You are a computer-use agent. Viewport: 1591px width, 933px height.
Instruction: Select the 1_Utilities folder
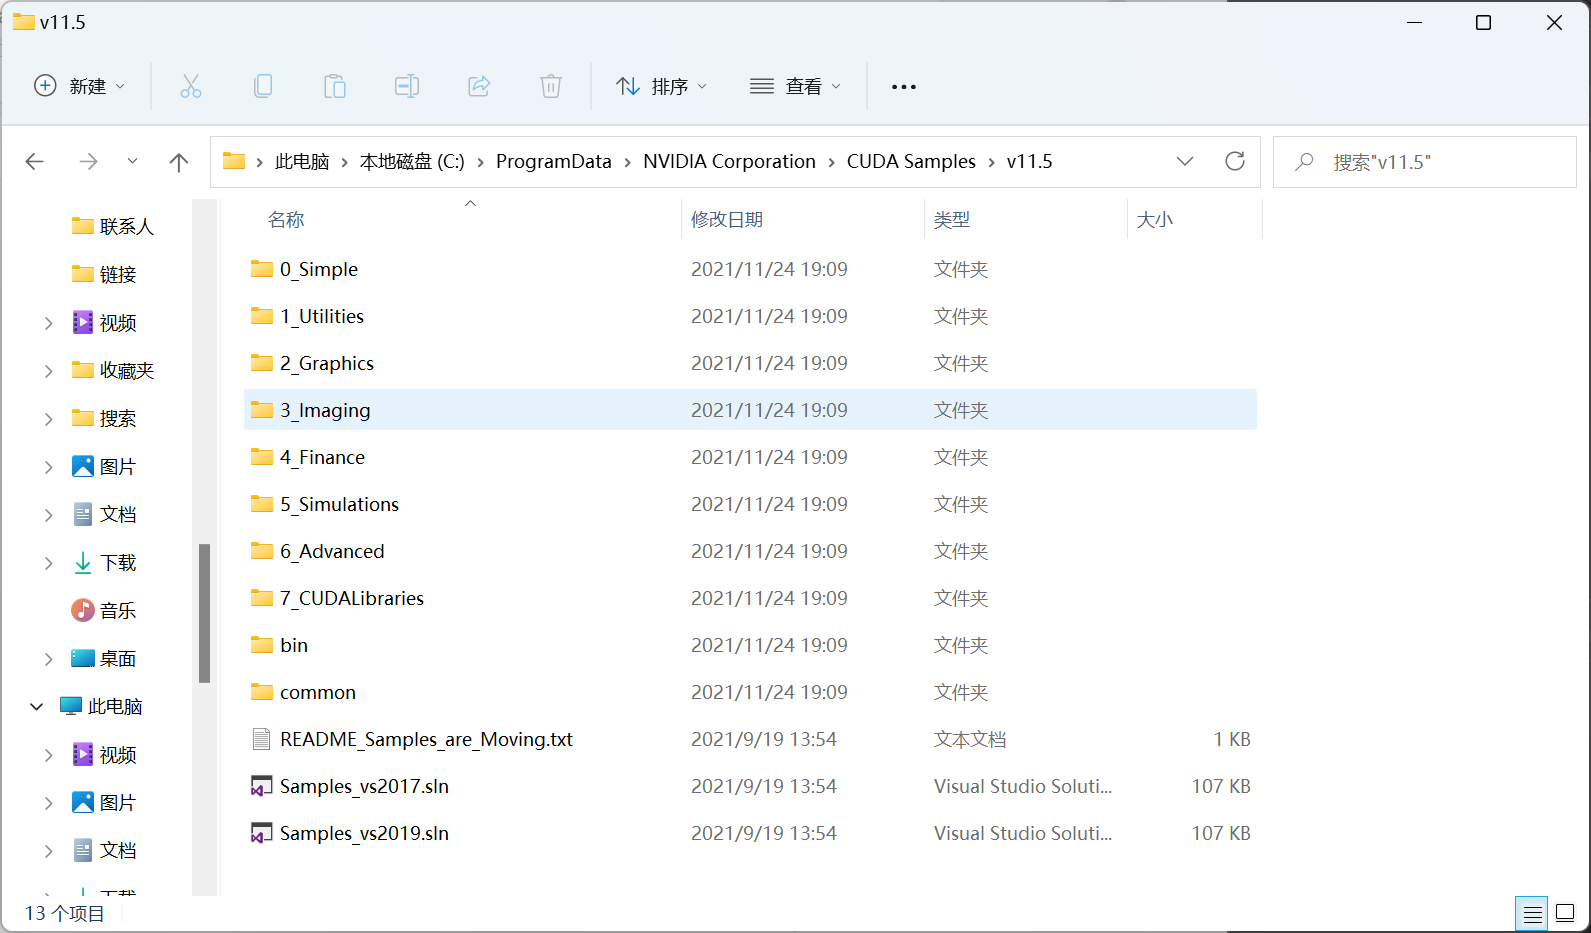tap(322, 316)
